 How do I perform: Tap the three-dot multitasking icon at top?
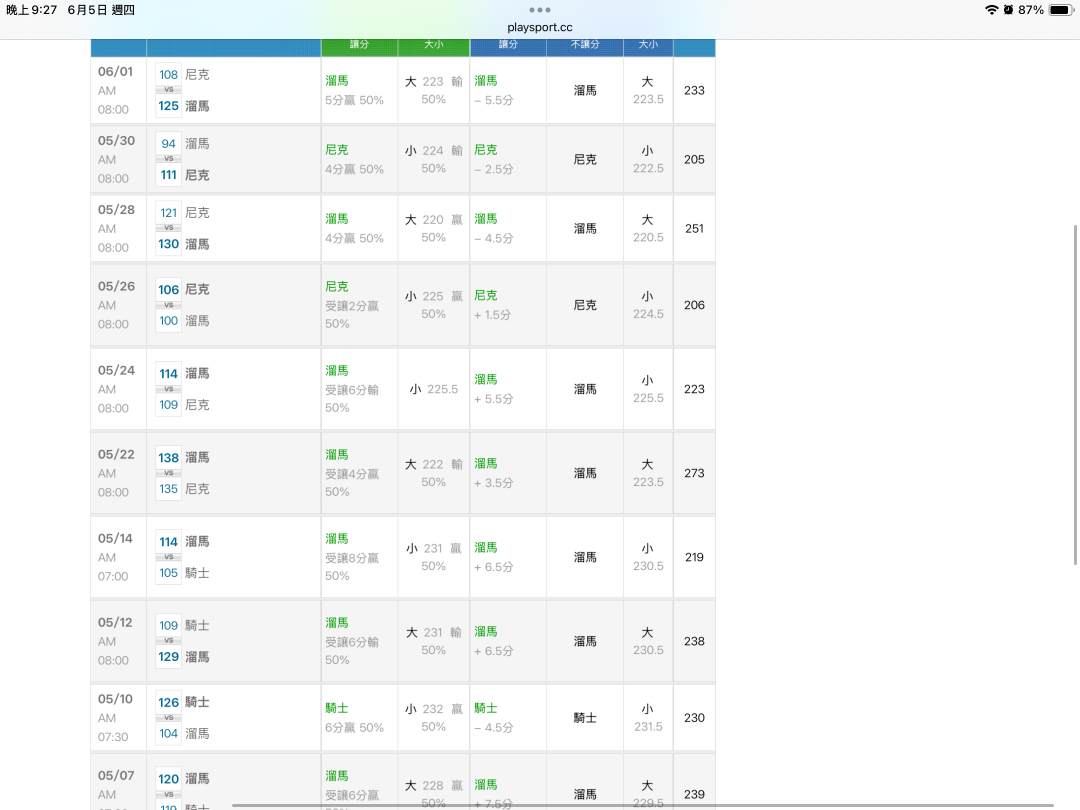pos(539,10)
